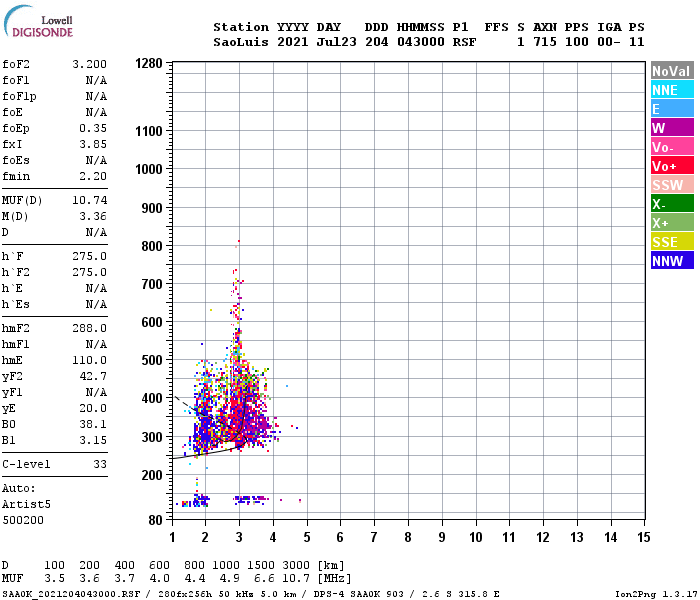
Task: Click the MUF value 10.7 for 3000 km
Action: pyautogui.click(x=296, y=579)
